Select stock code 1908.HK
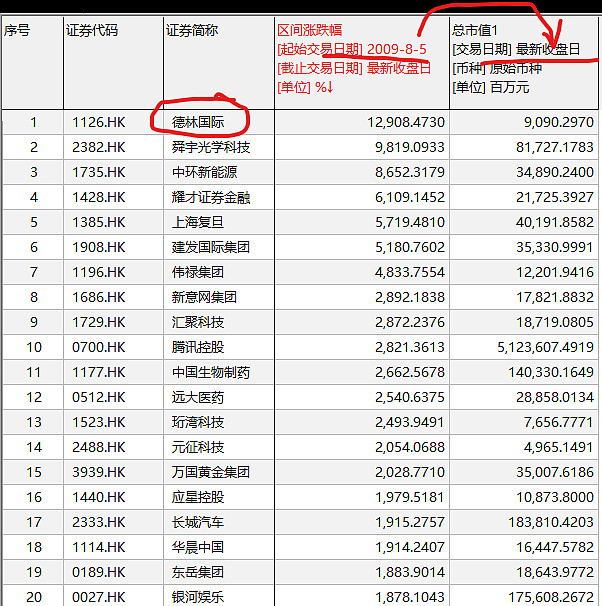The height and width of the screenshot is (606, 602). (99, 247)
